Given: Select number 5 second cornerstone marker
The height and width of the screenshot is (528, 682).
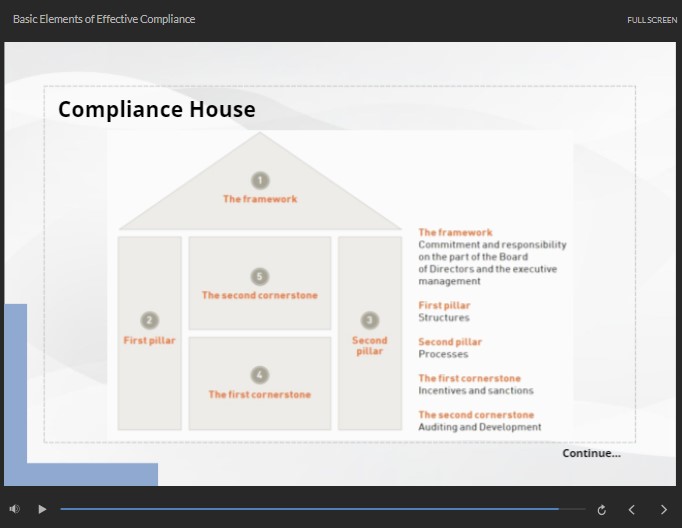Looking at the screenshot, I should pos(260,277).
